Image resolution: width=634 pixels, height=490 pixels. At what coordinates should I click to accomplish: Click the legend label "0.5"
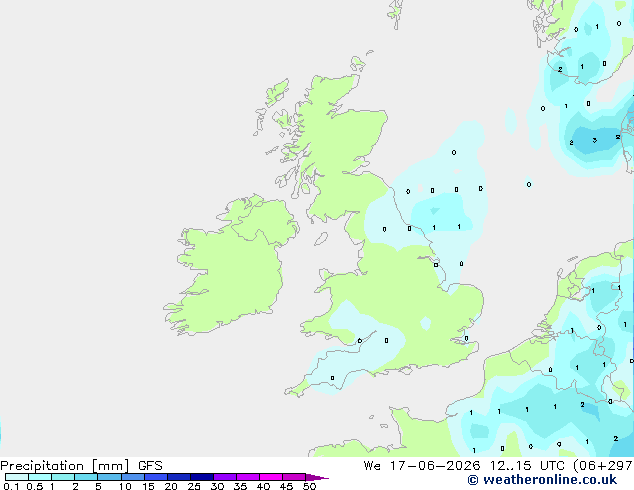(x=35, y=486)
